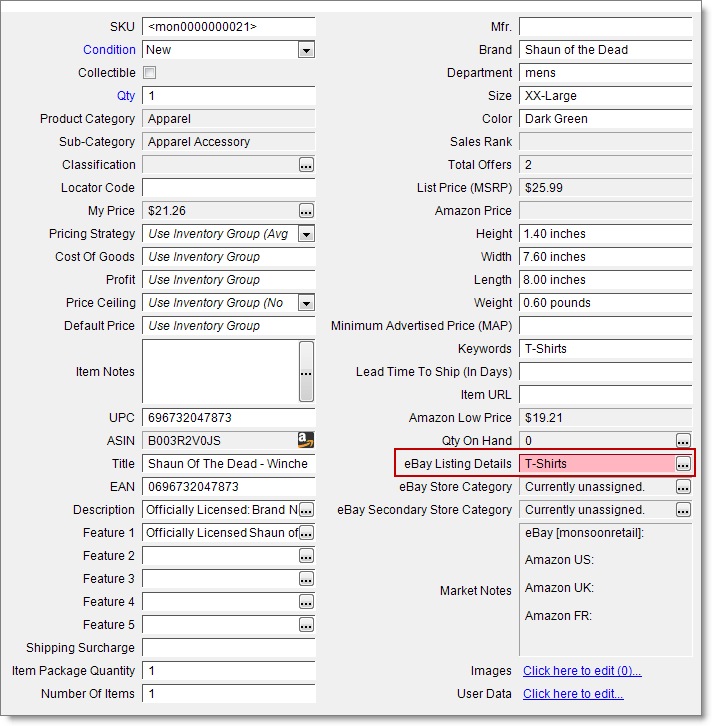Open Feature 3 ellipsis button
This screenshot has height=726, width=712.
tap(306, 579)
